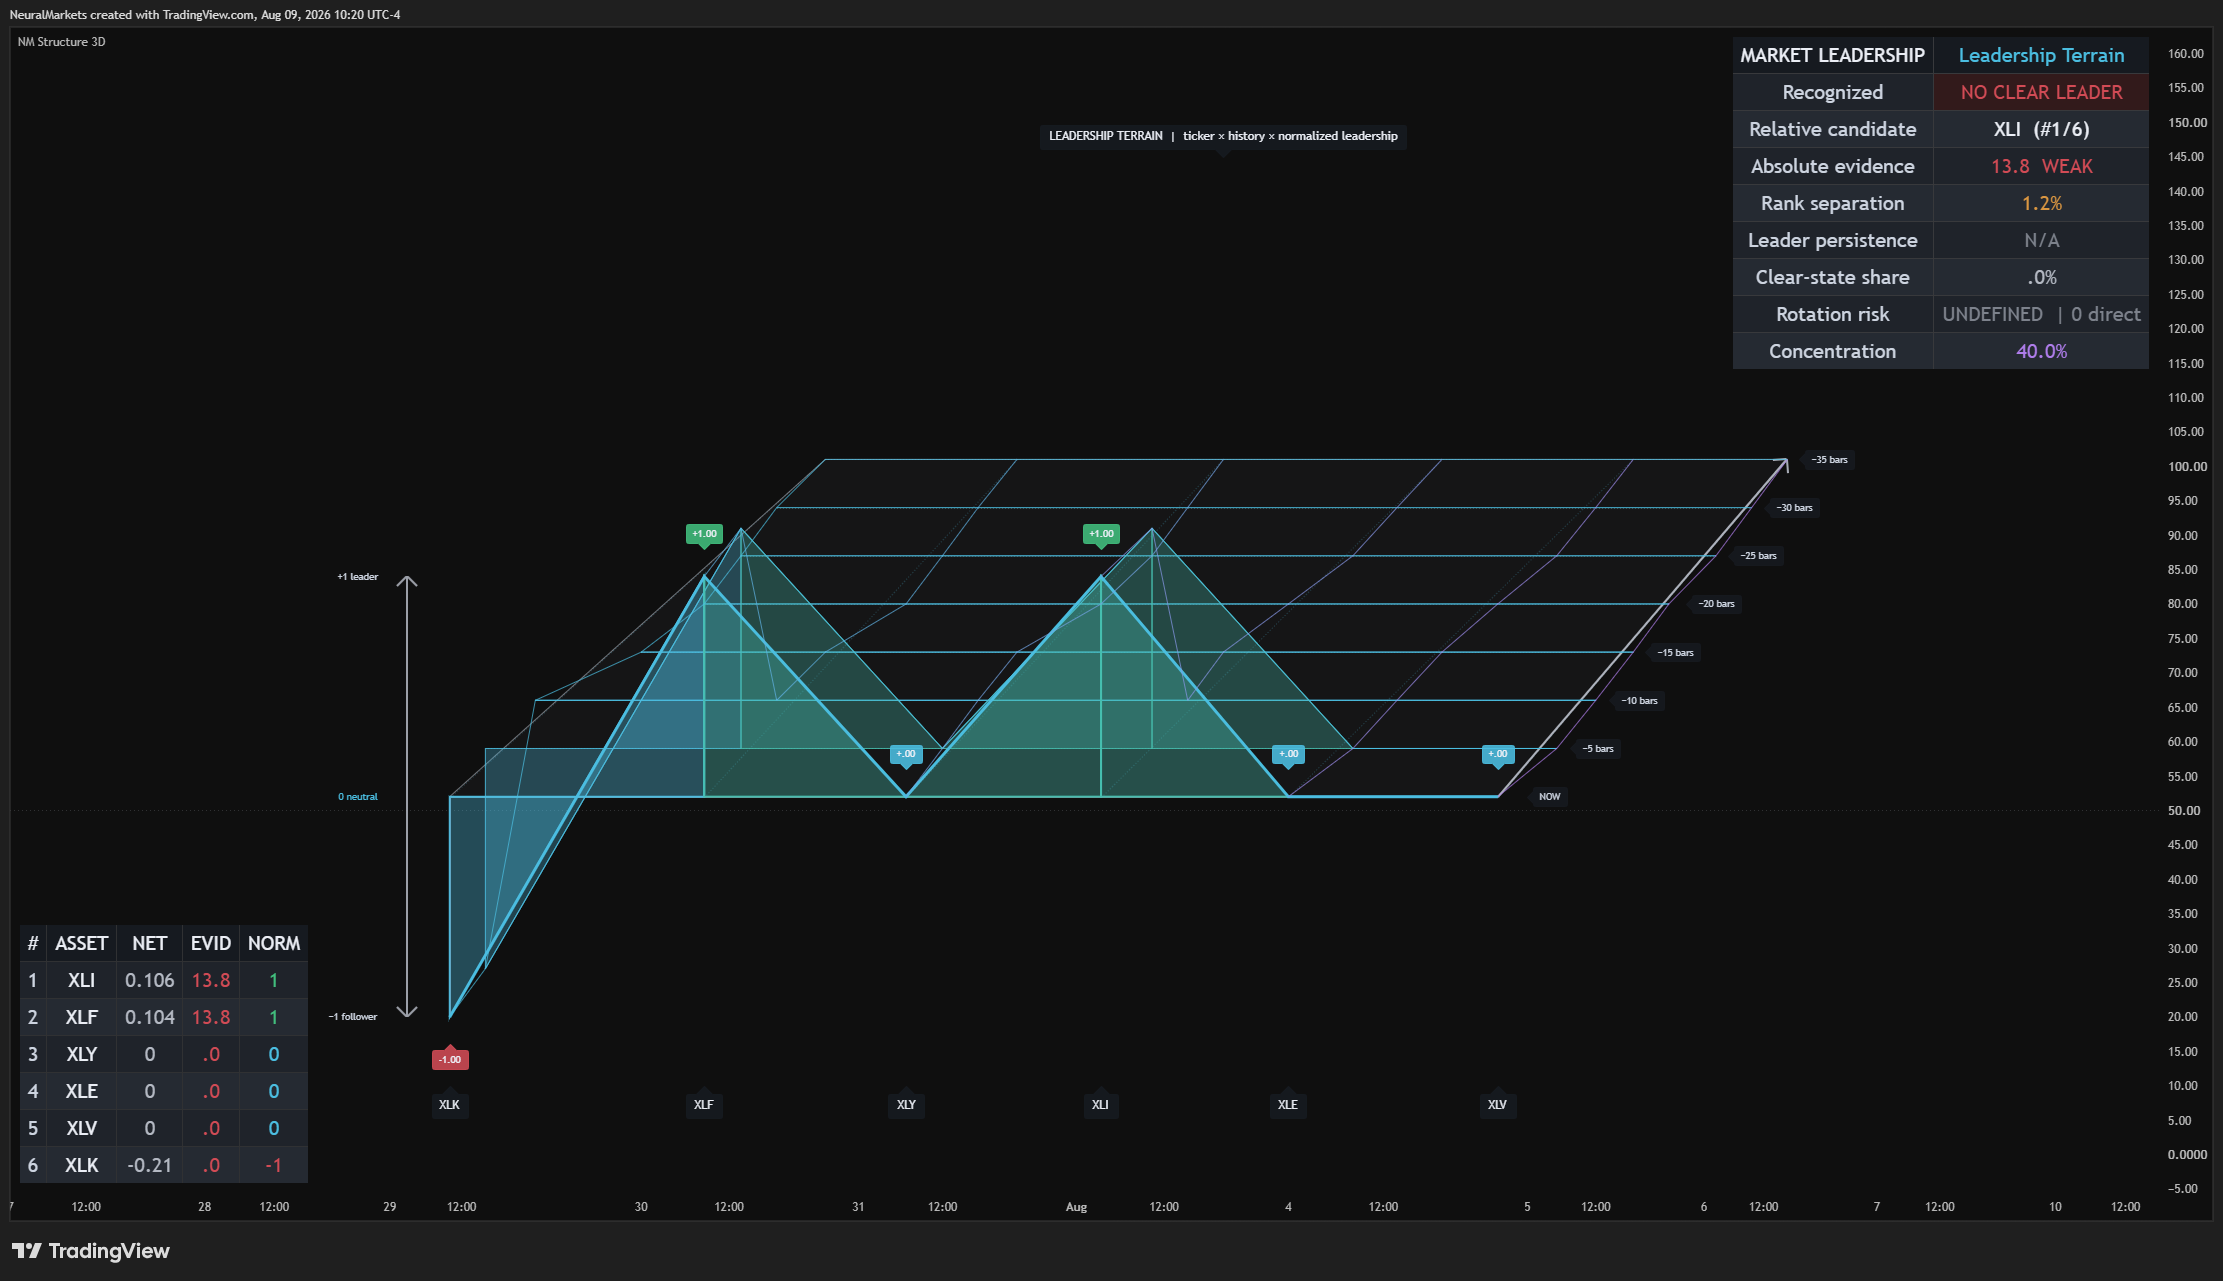Click the Clear-state share .0% value

tap(2041, 277)
